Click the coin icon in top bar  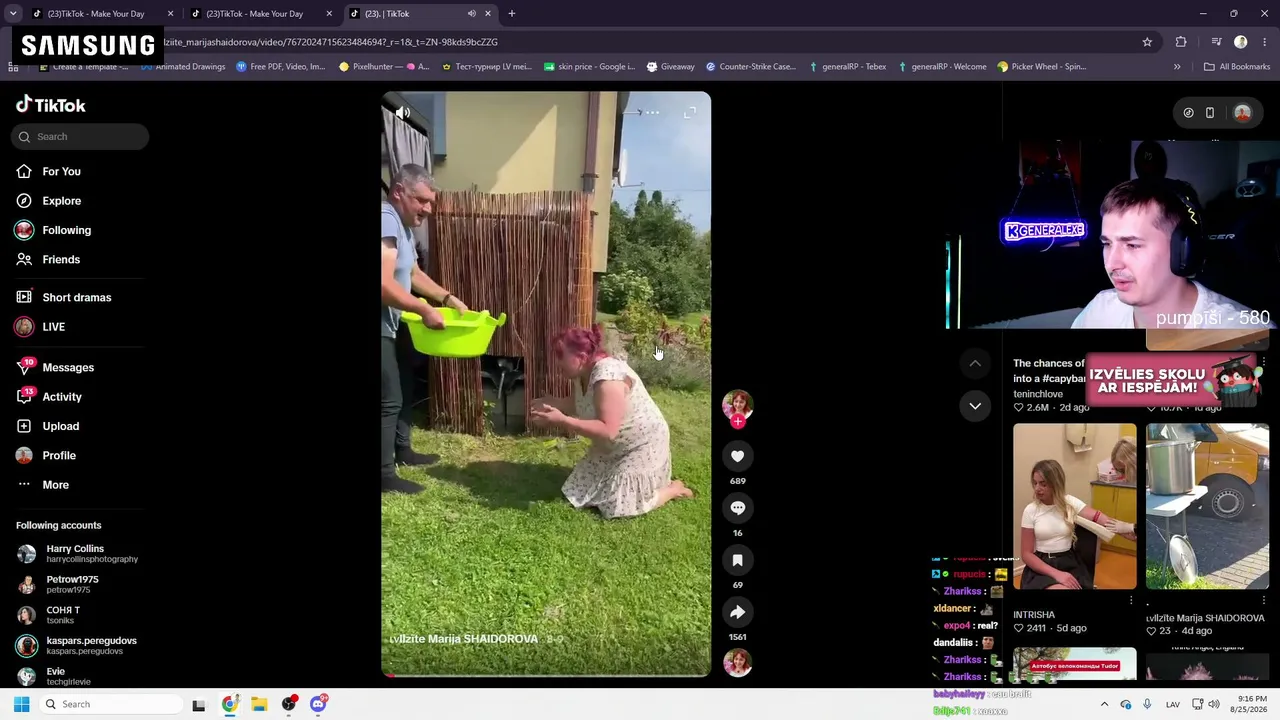coord(1188,113)
